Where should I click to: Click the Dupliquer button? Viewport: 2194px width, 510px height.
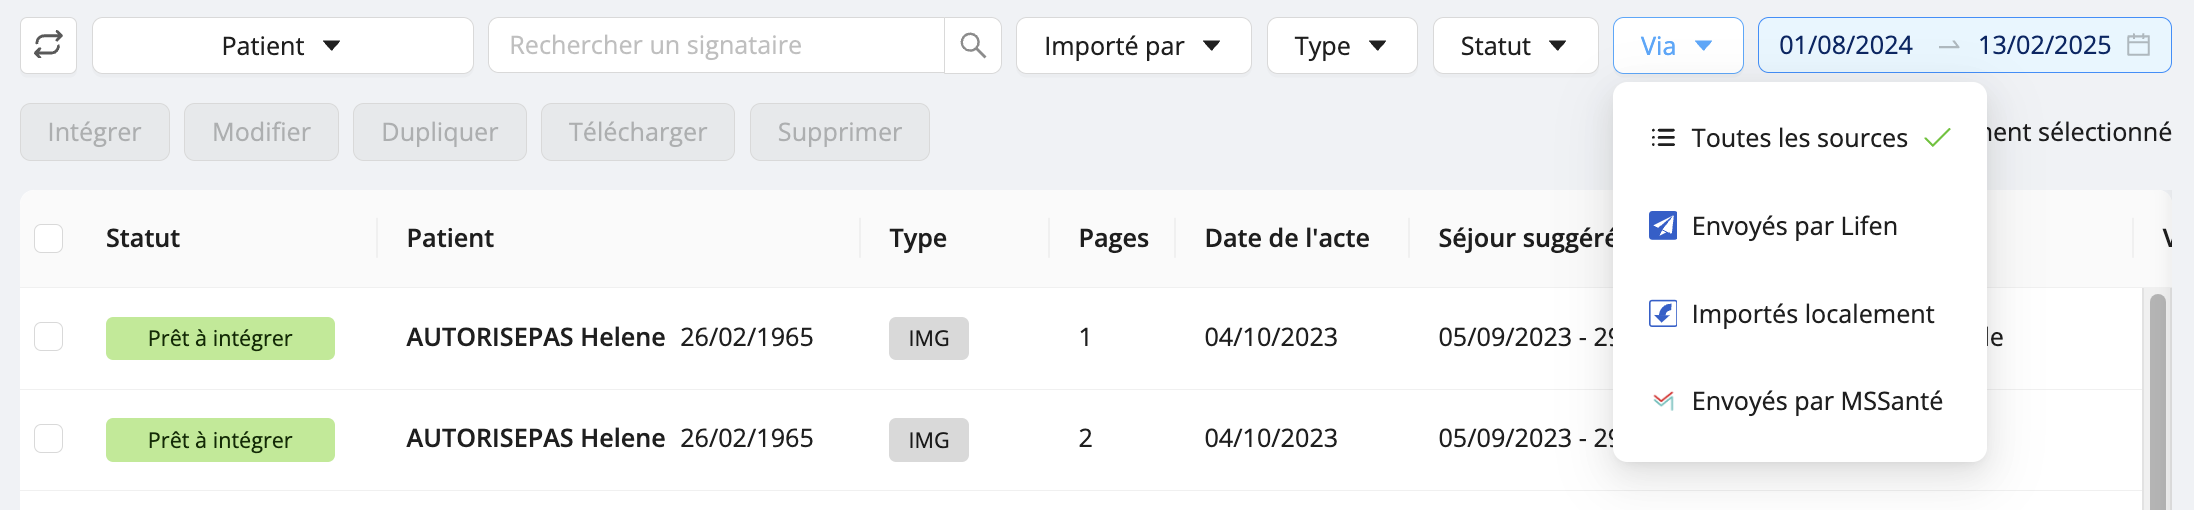tap(439, 132)
